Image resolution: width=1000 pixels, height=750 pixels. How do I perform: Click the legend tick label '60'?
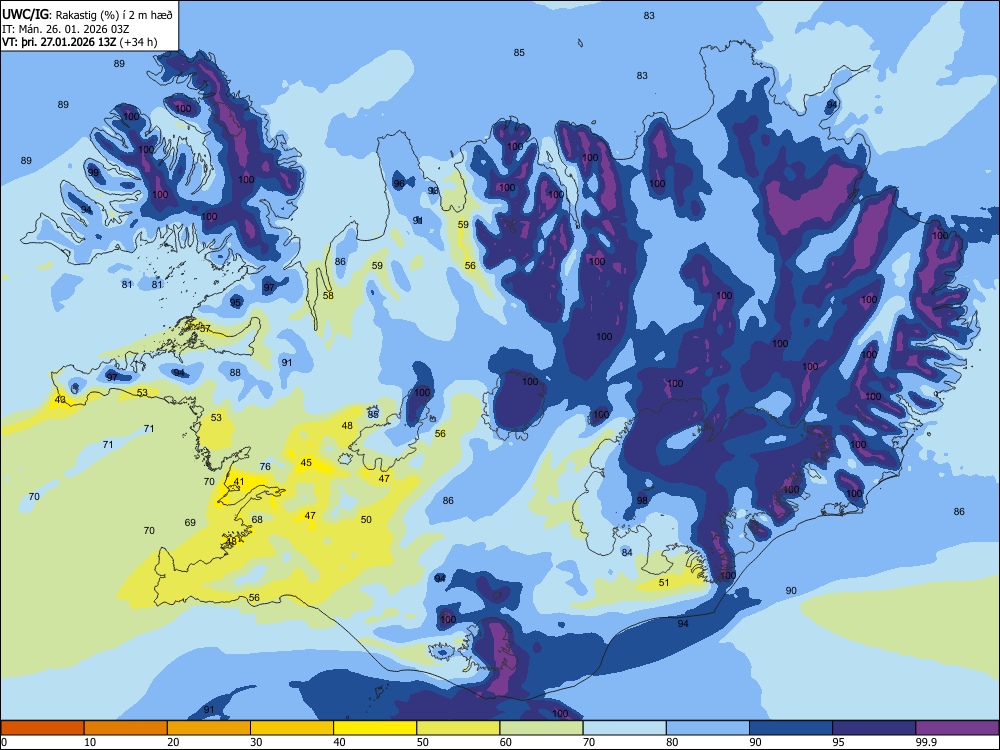[506, 742]
